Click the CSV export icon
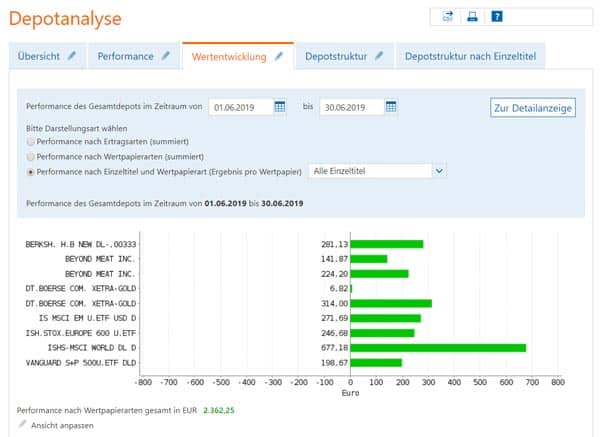This screenshot has height=437, width=600. click(447, 16)
